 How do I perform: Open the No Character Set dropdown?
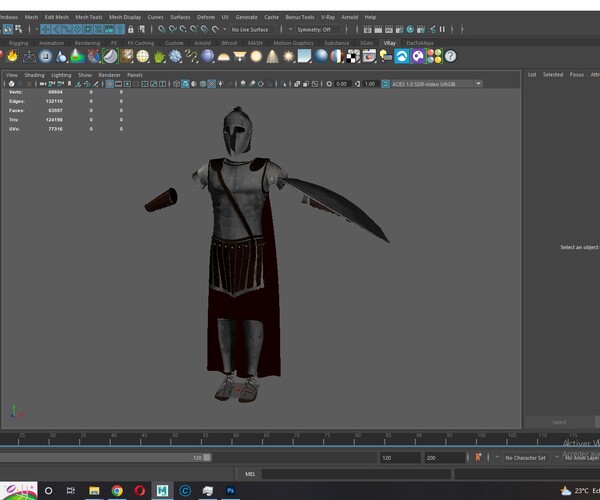coord(525,458)
